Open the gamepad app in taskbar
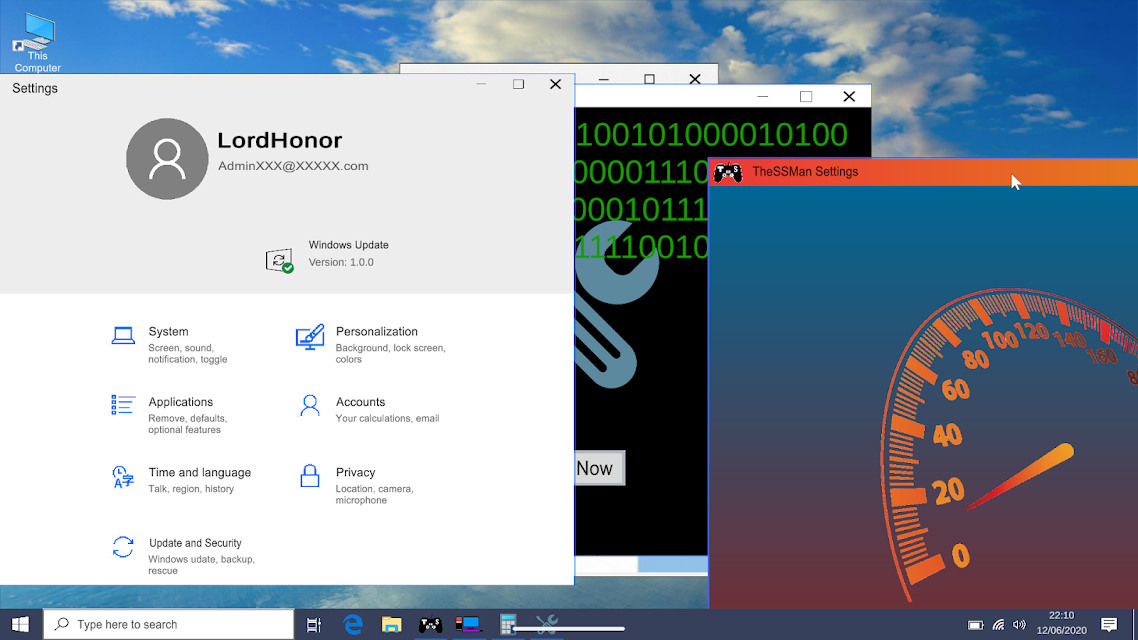The height and width of the screenshot is (640, 1138). [x=430, y=625]
